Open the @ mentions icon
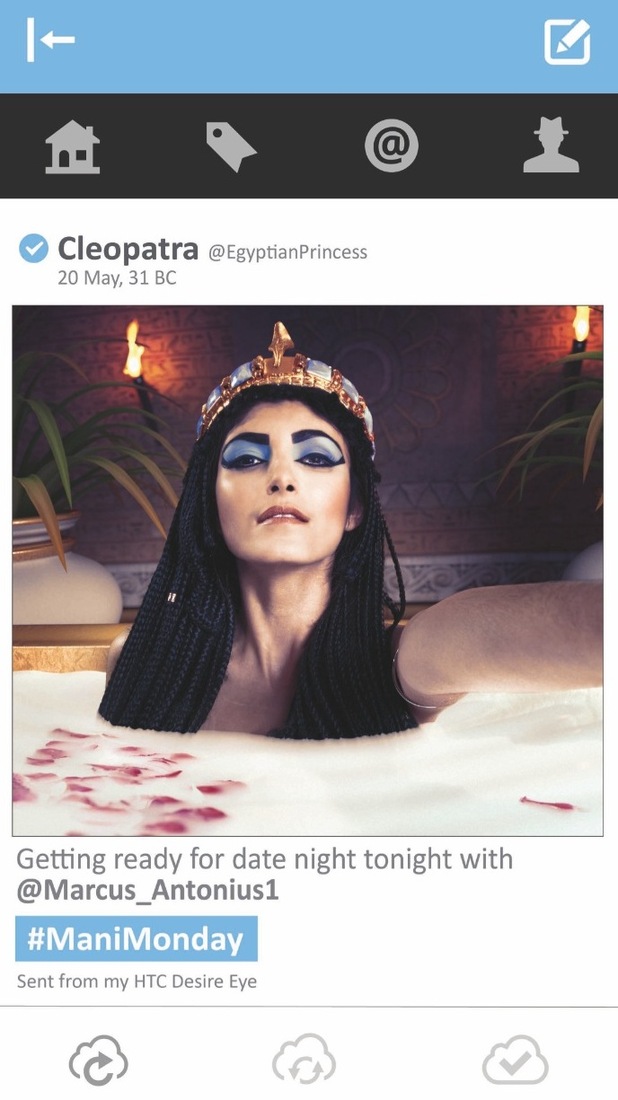The image size is (618, 1100). (x=391, y=146)
